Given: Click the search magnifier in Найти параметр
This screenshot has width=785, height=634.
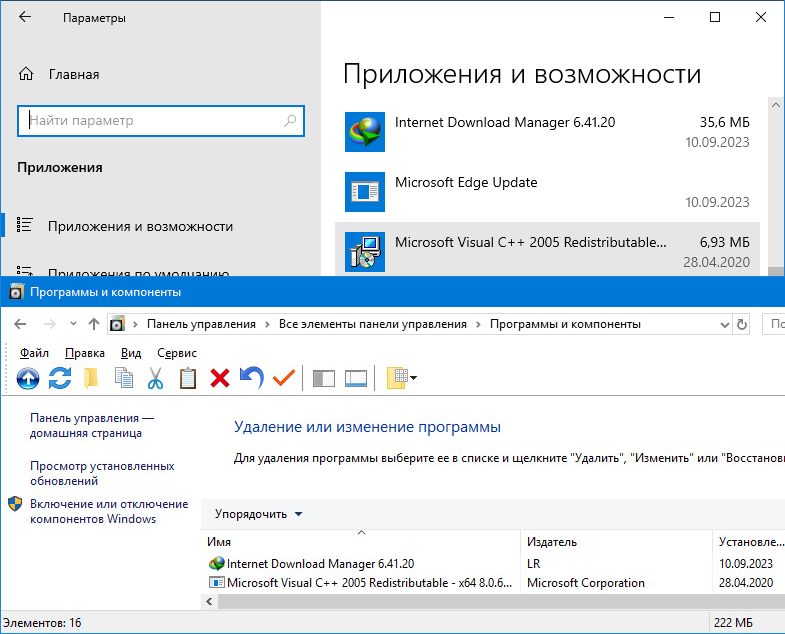Looking at the screenshot, I should (290, 121).
